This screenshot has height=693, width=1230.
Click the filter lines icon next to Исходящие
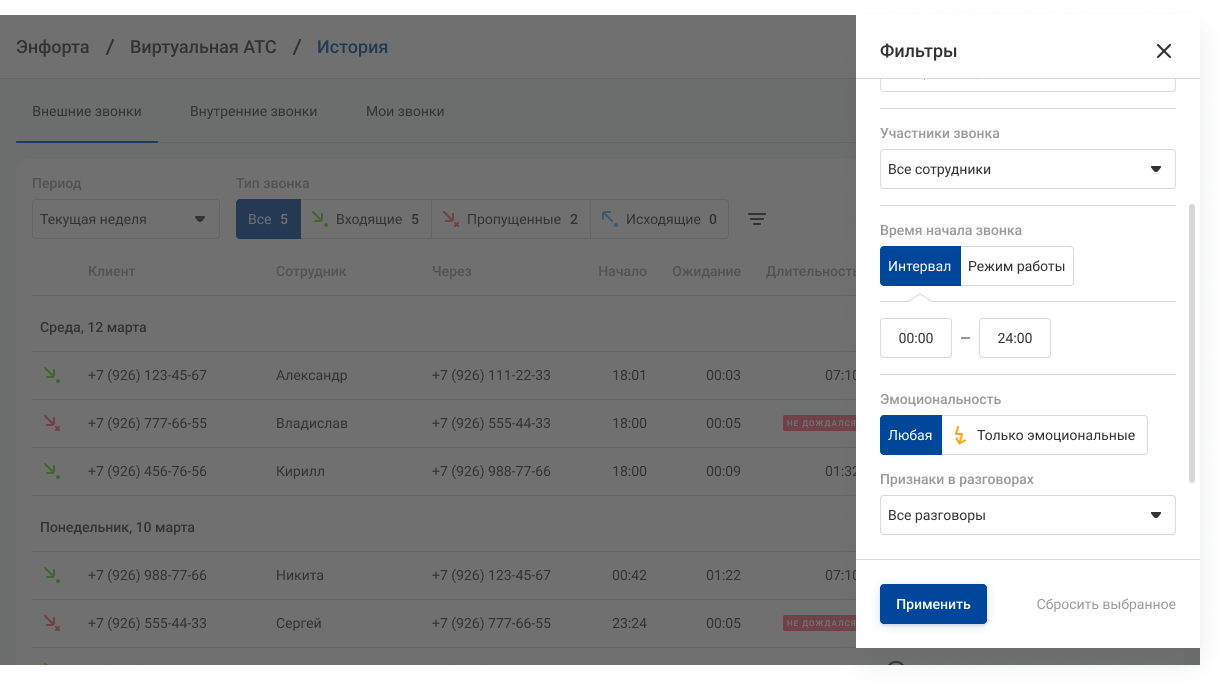757,219
